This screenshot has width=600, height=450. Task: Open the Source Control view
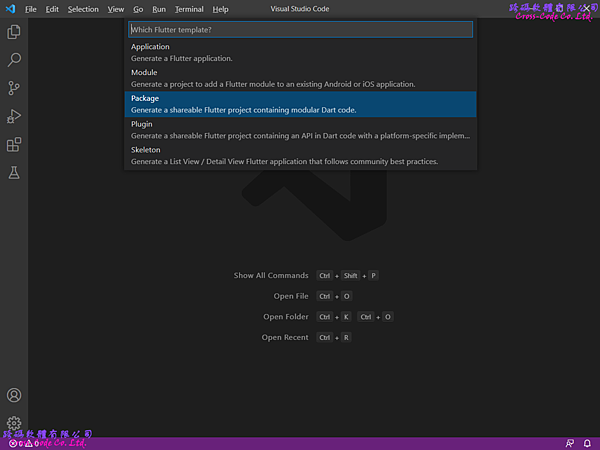click(x=14, y=88)
